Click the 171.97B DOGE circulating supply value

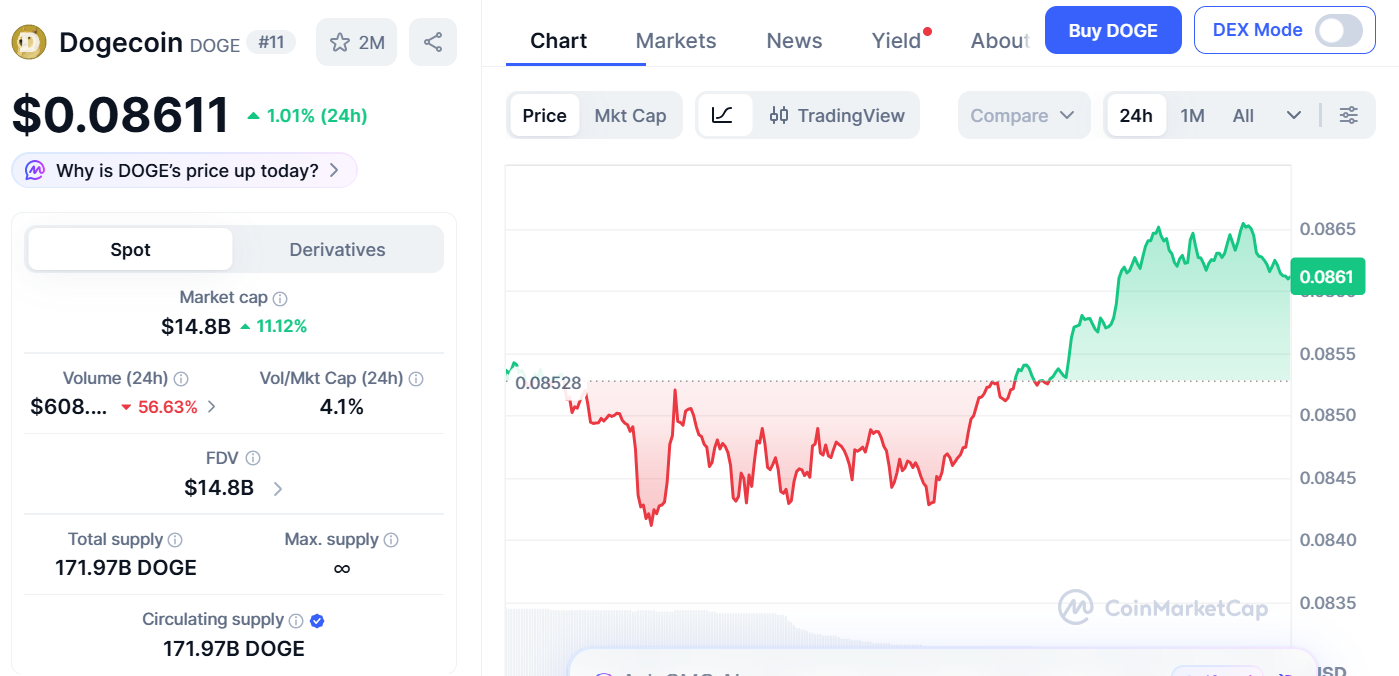(234, 648)
